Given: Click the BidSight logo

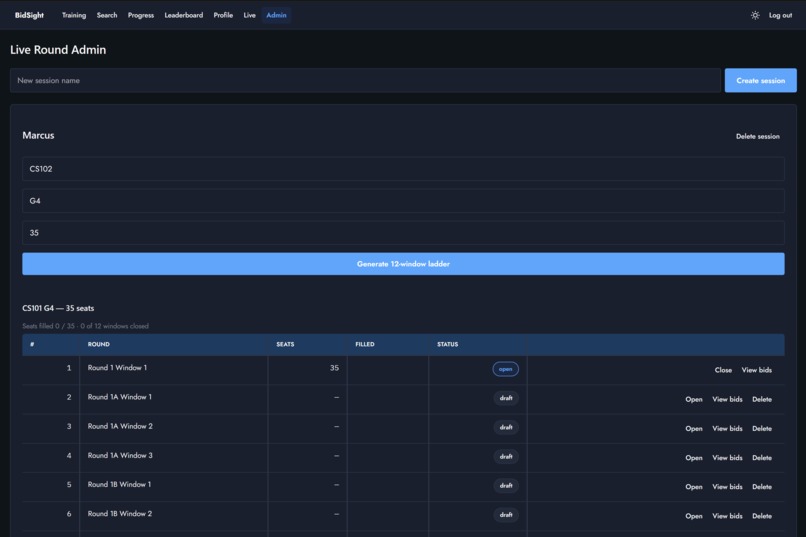Looking at the screenshot, I should [x=29, y=15].
